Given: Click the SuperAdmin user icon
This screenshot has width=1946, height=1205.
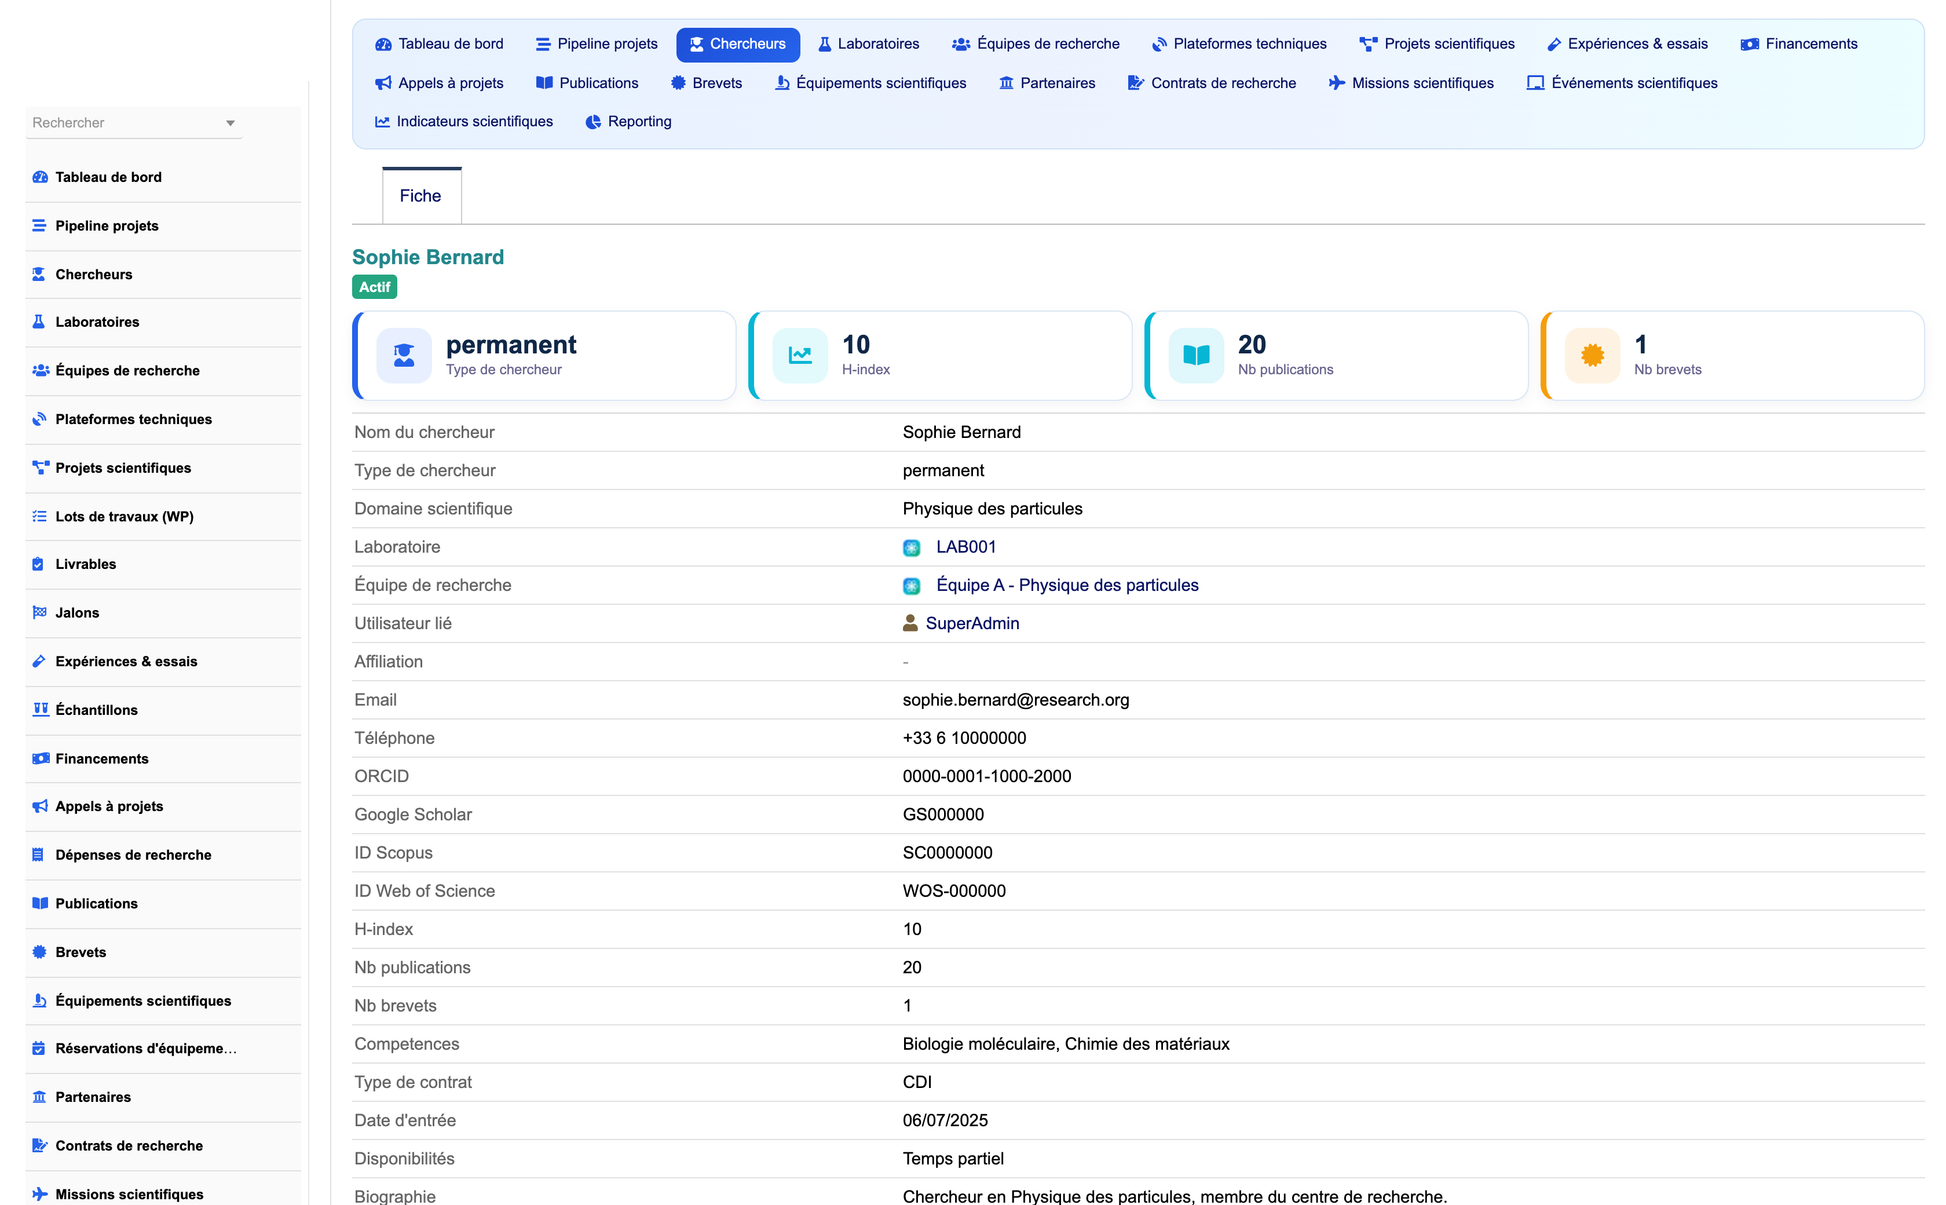Looking at the screenshot, I should 910,623.
